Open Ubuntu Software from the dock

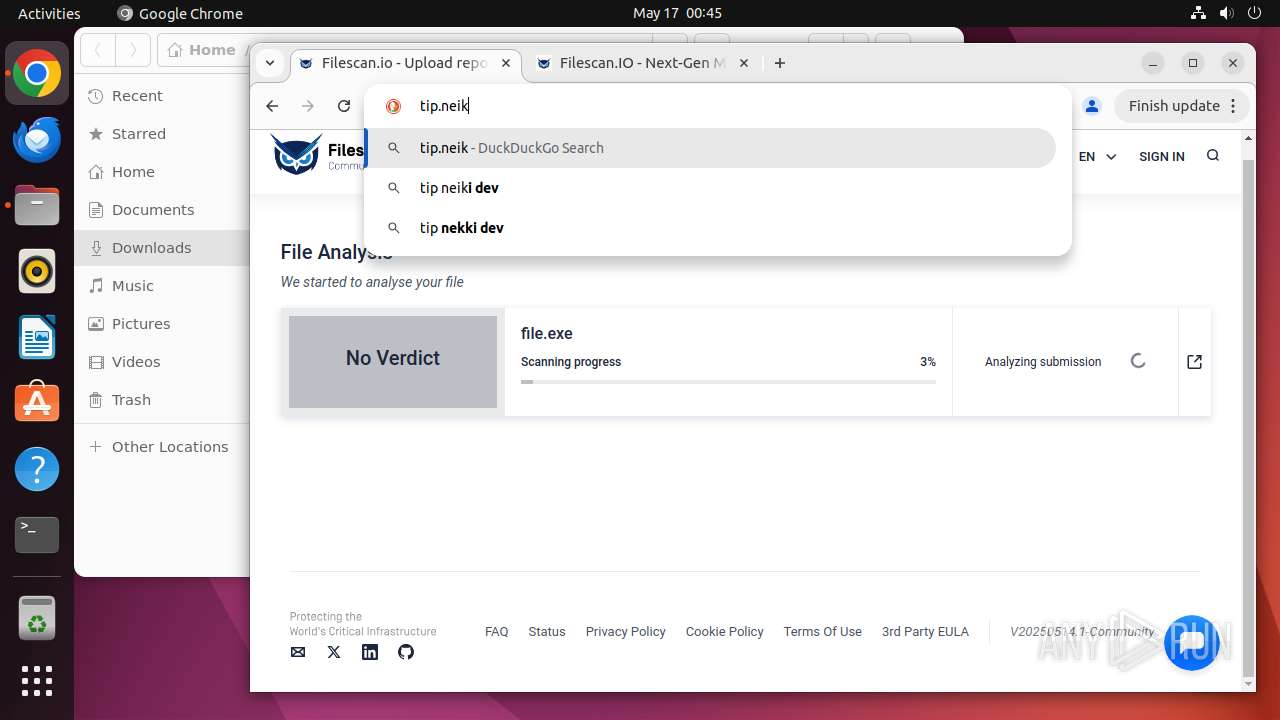click(37, 403)
